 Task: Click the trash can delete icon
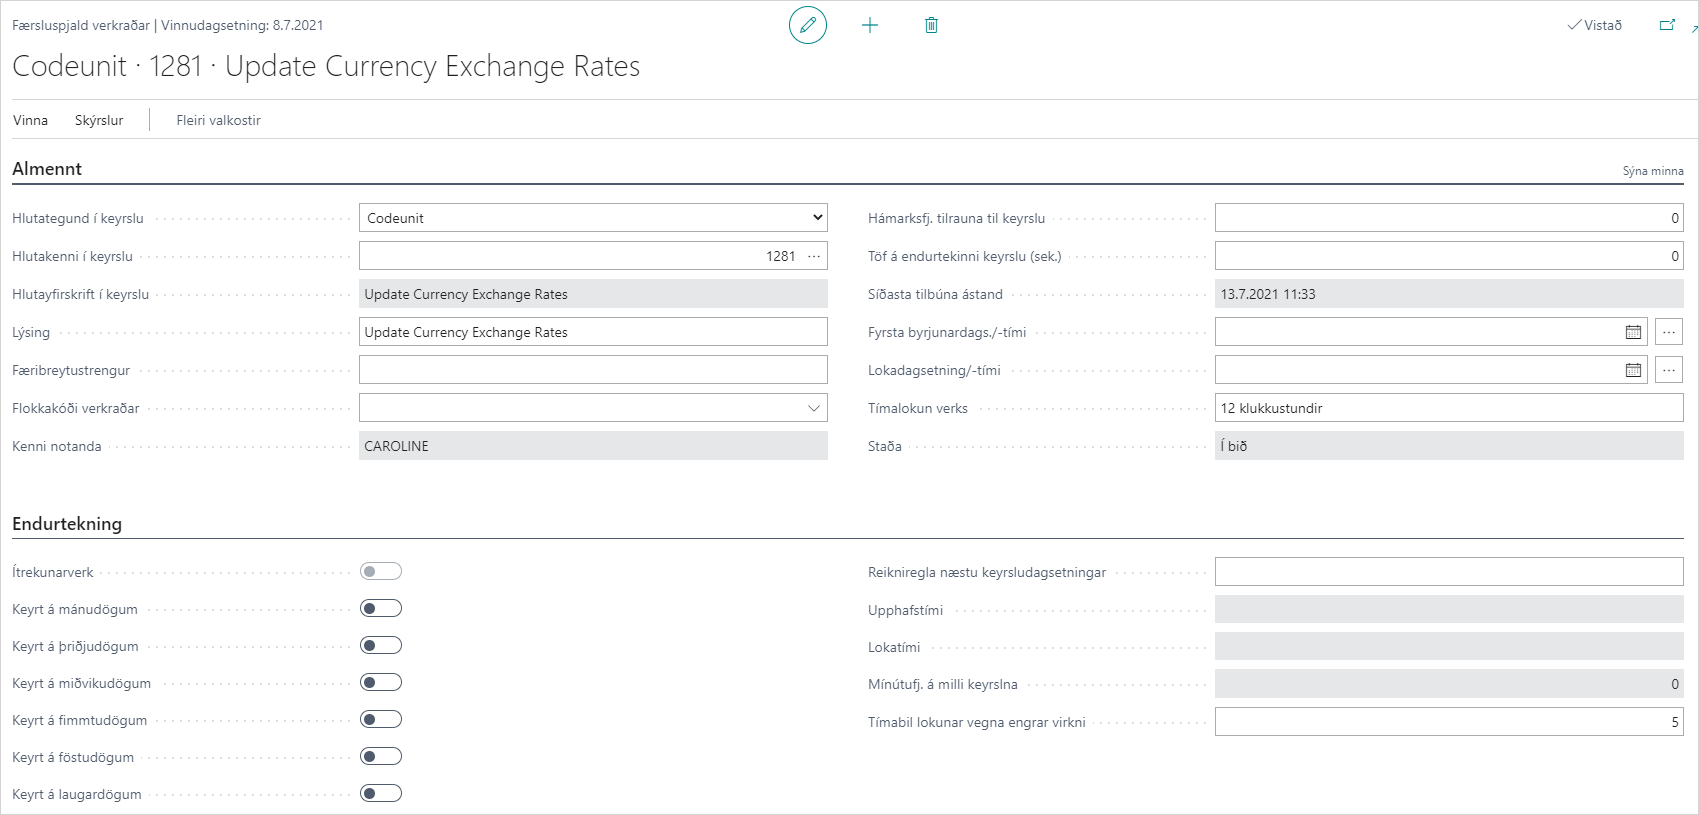tap(931, 25)
